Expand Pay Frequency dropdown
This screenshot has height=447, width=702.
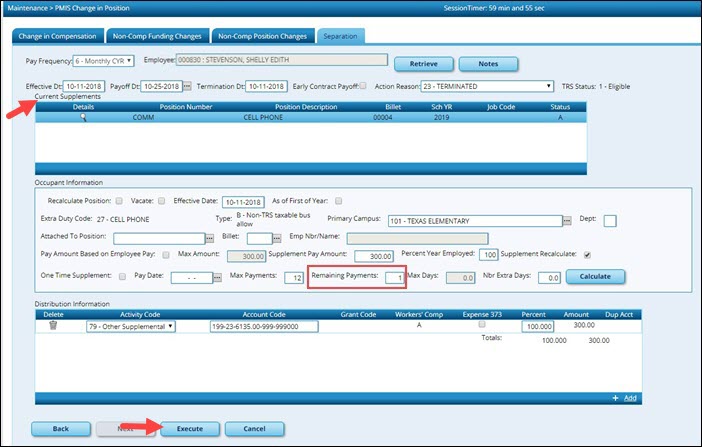(x=103, y=62)
